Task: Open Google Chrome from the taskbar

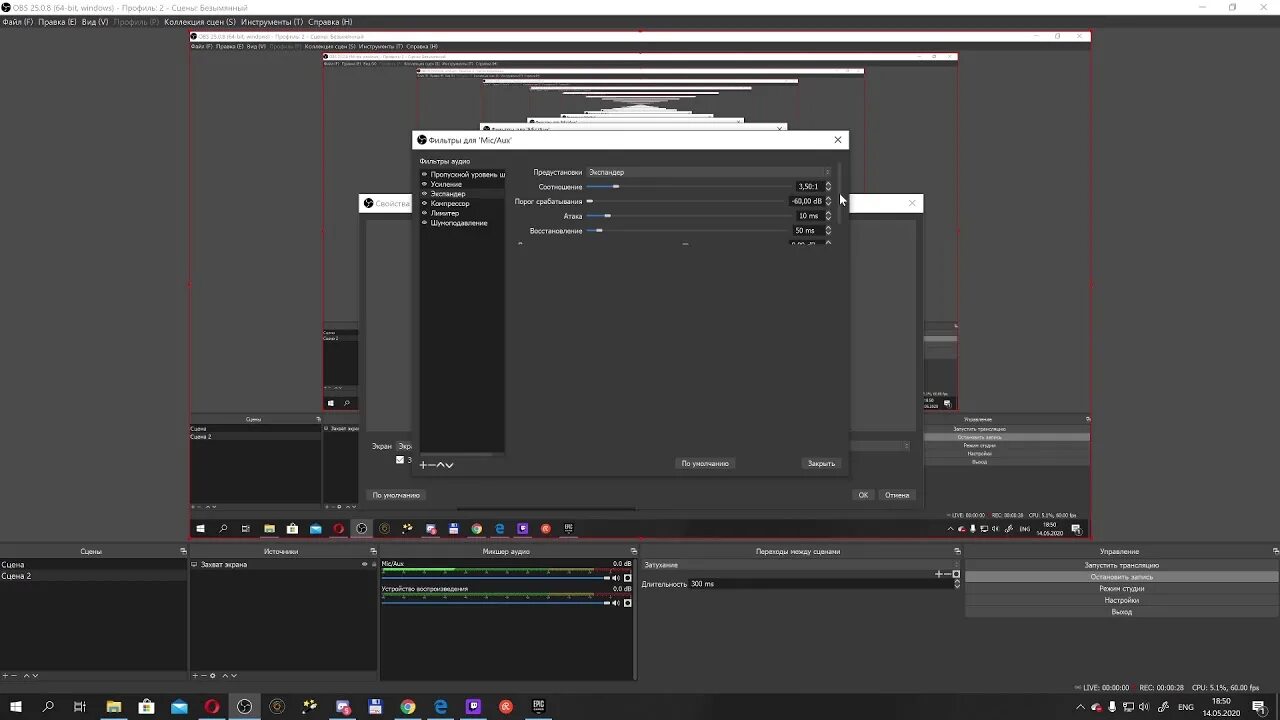Action: (408, 707)
